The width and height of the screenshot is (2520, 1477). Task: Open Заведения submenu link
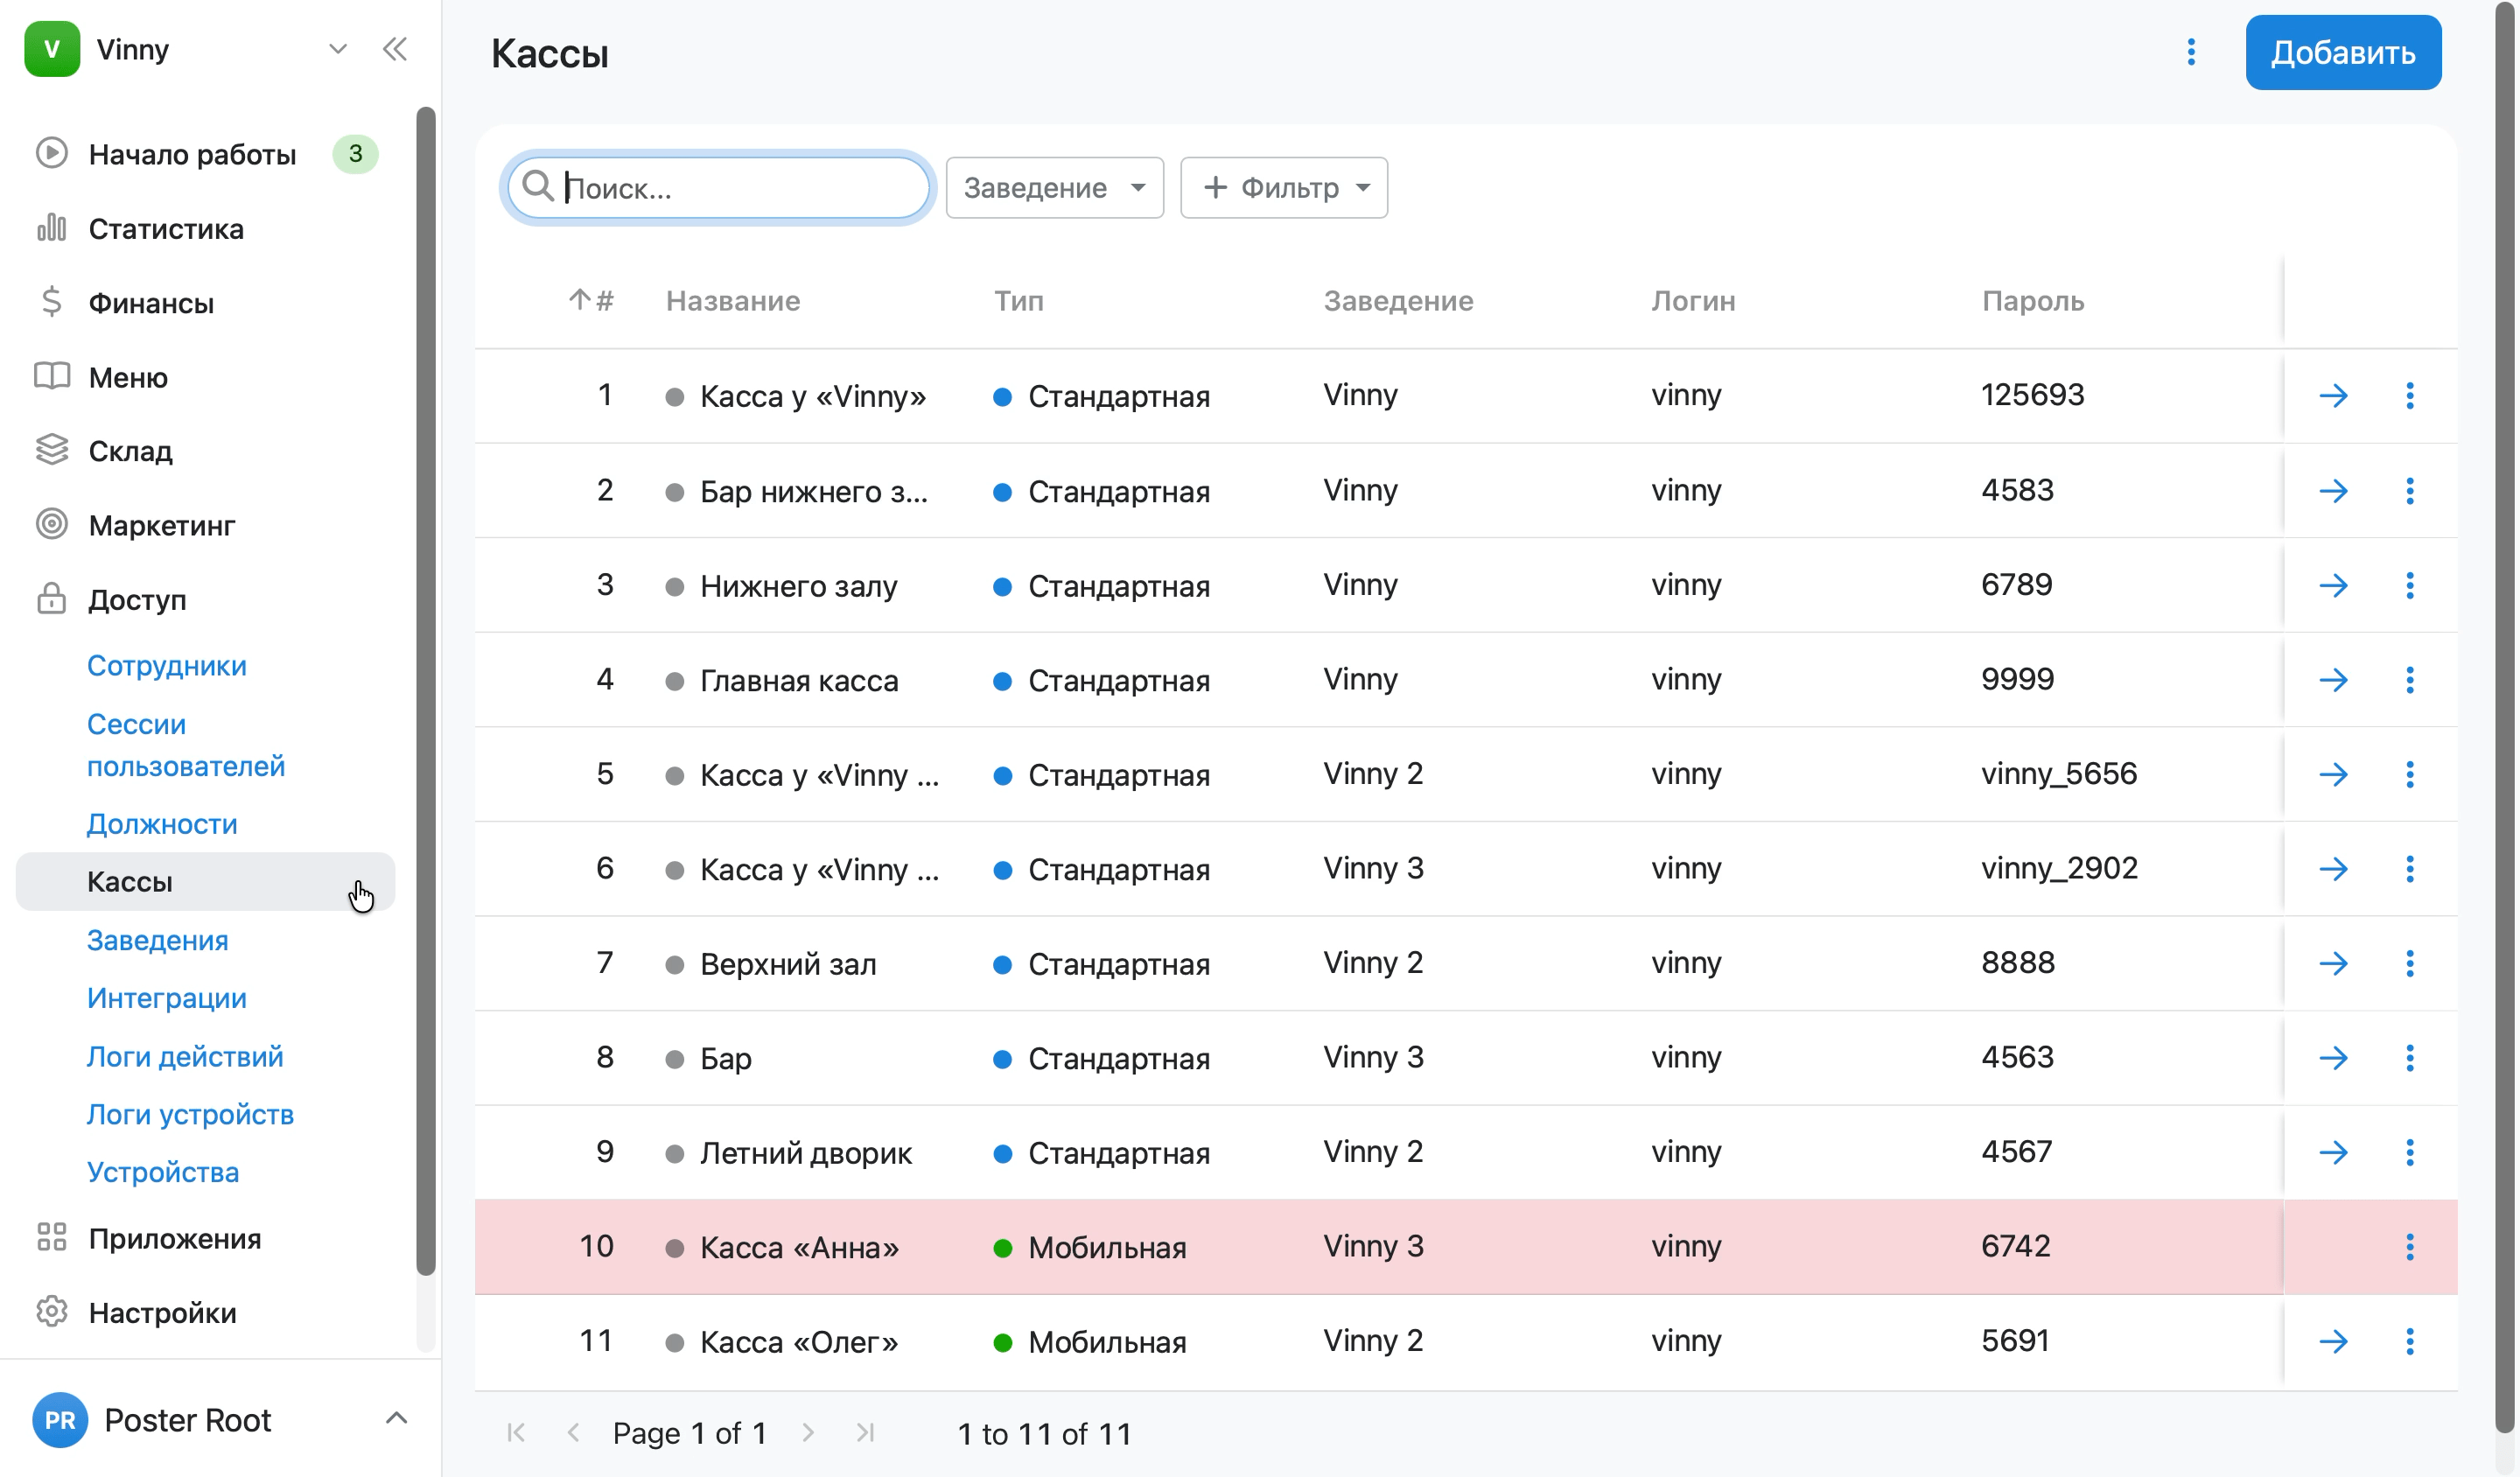coord(158,941)
